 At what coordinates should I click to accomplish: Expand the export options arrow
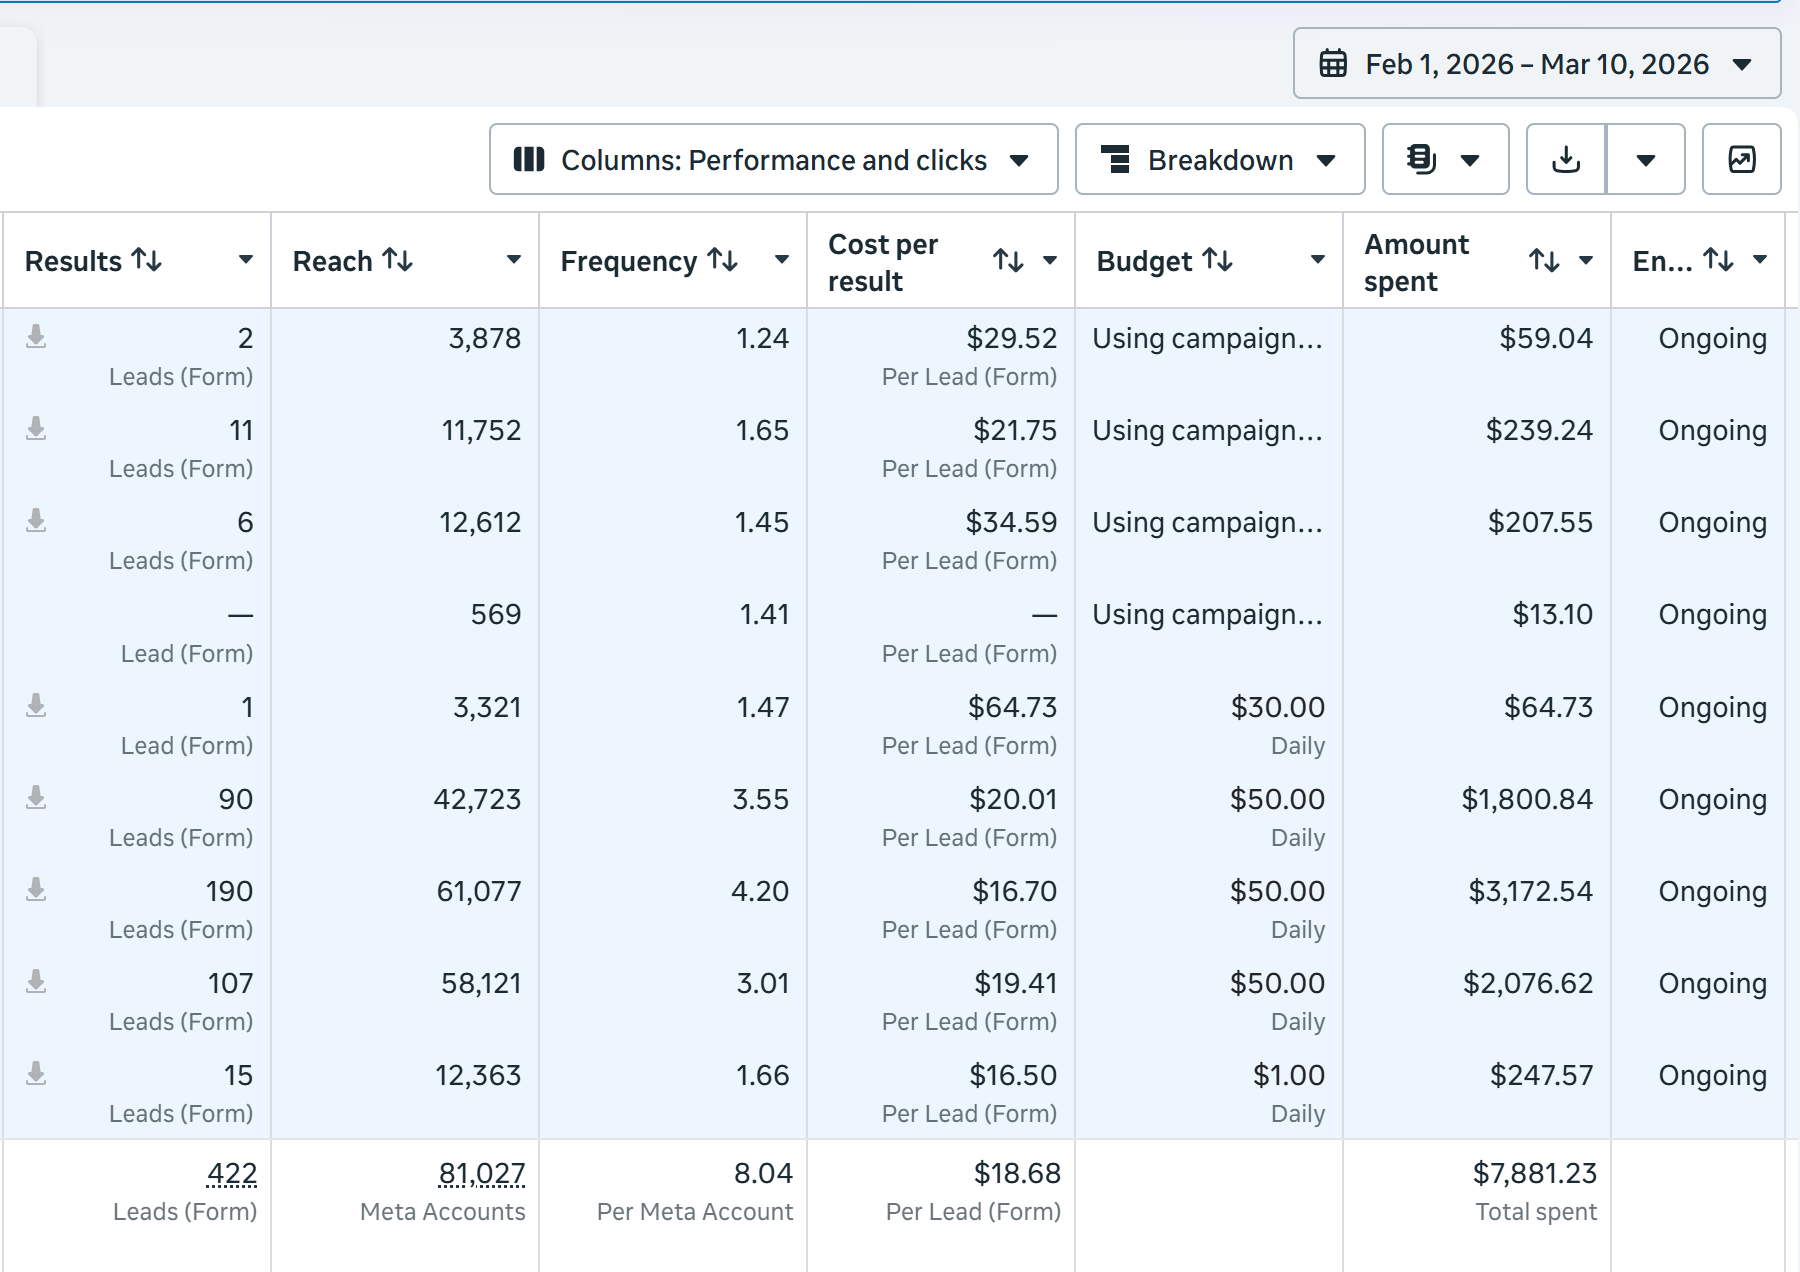pos(1646,159)
